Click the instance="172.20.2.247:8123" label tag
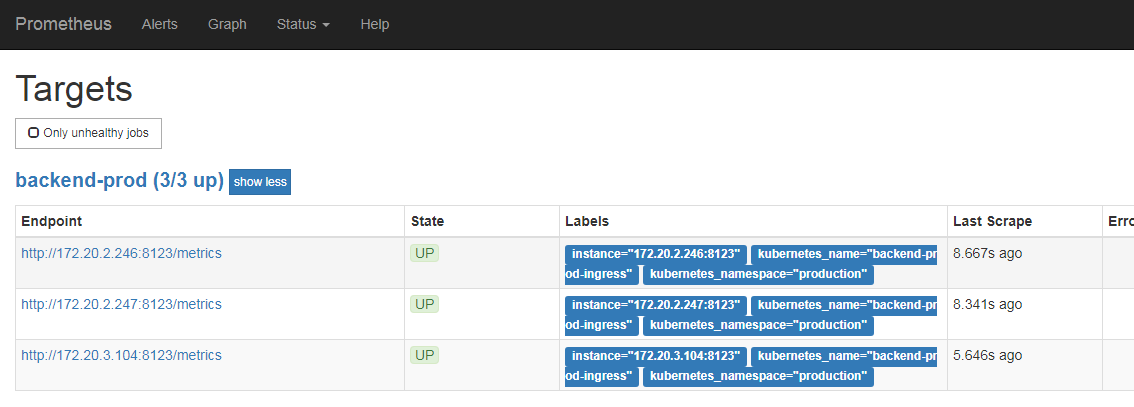 tap(656, 305)
